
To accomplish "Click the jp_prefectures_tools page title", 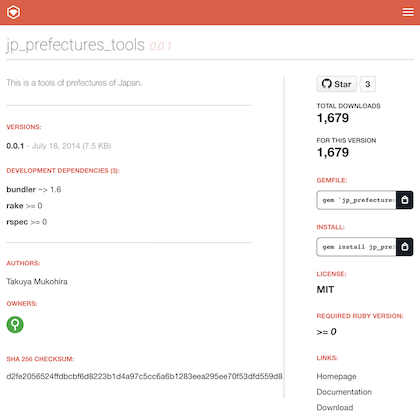I will click(75, 45).
